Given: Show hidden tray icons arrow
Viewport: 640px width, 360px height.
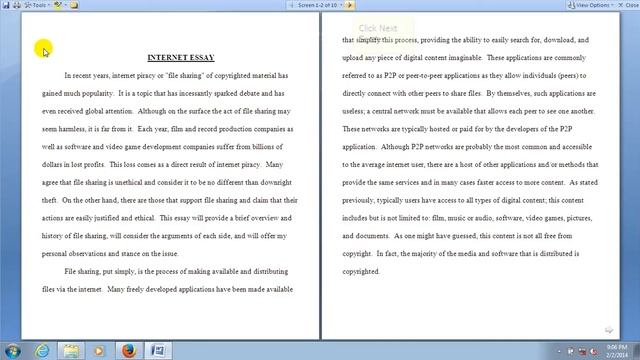Looking at the screenshot, I should tap(559, 351).
